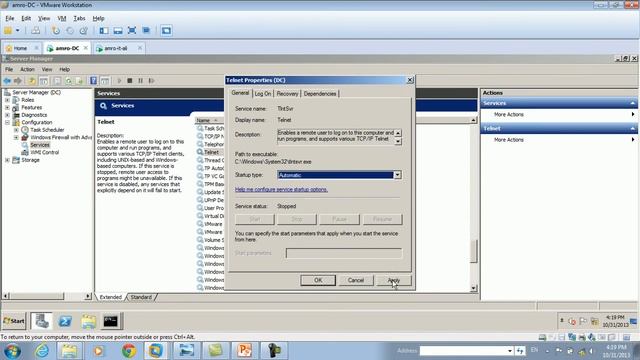This screenshot has height=360, width=640.
Task: Collapse the Telnet section in Actions pane
Action: click(x=633, y=129)
